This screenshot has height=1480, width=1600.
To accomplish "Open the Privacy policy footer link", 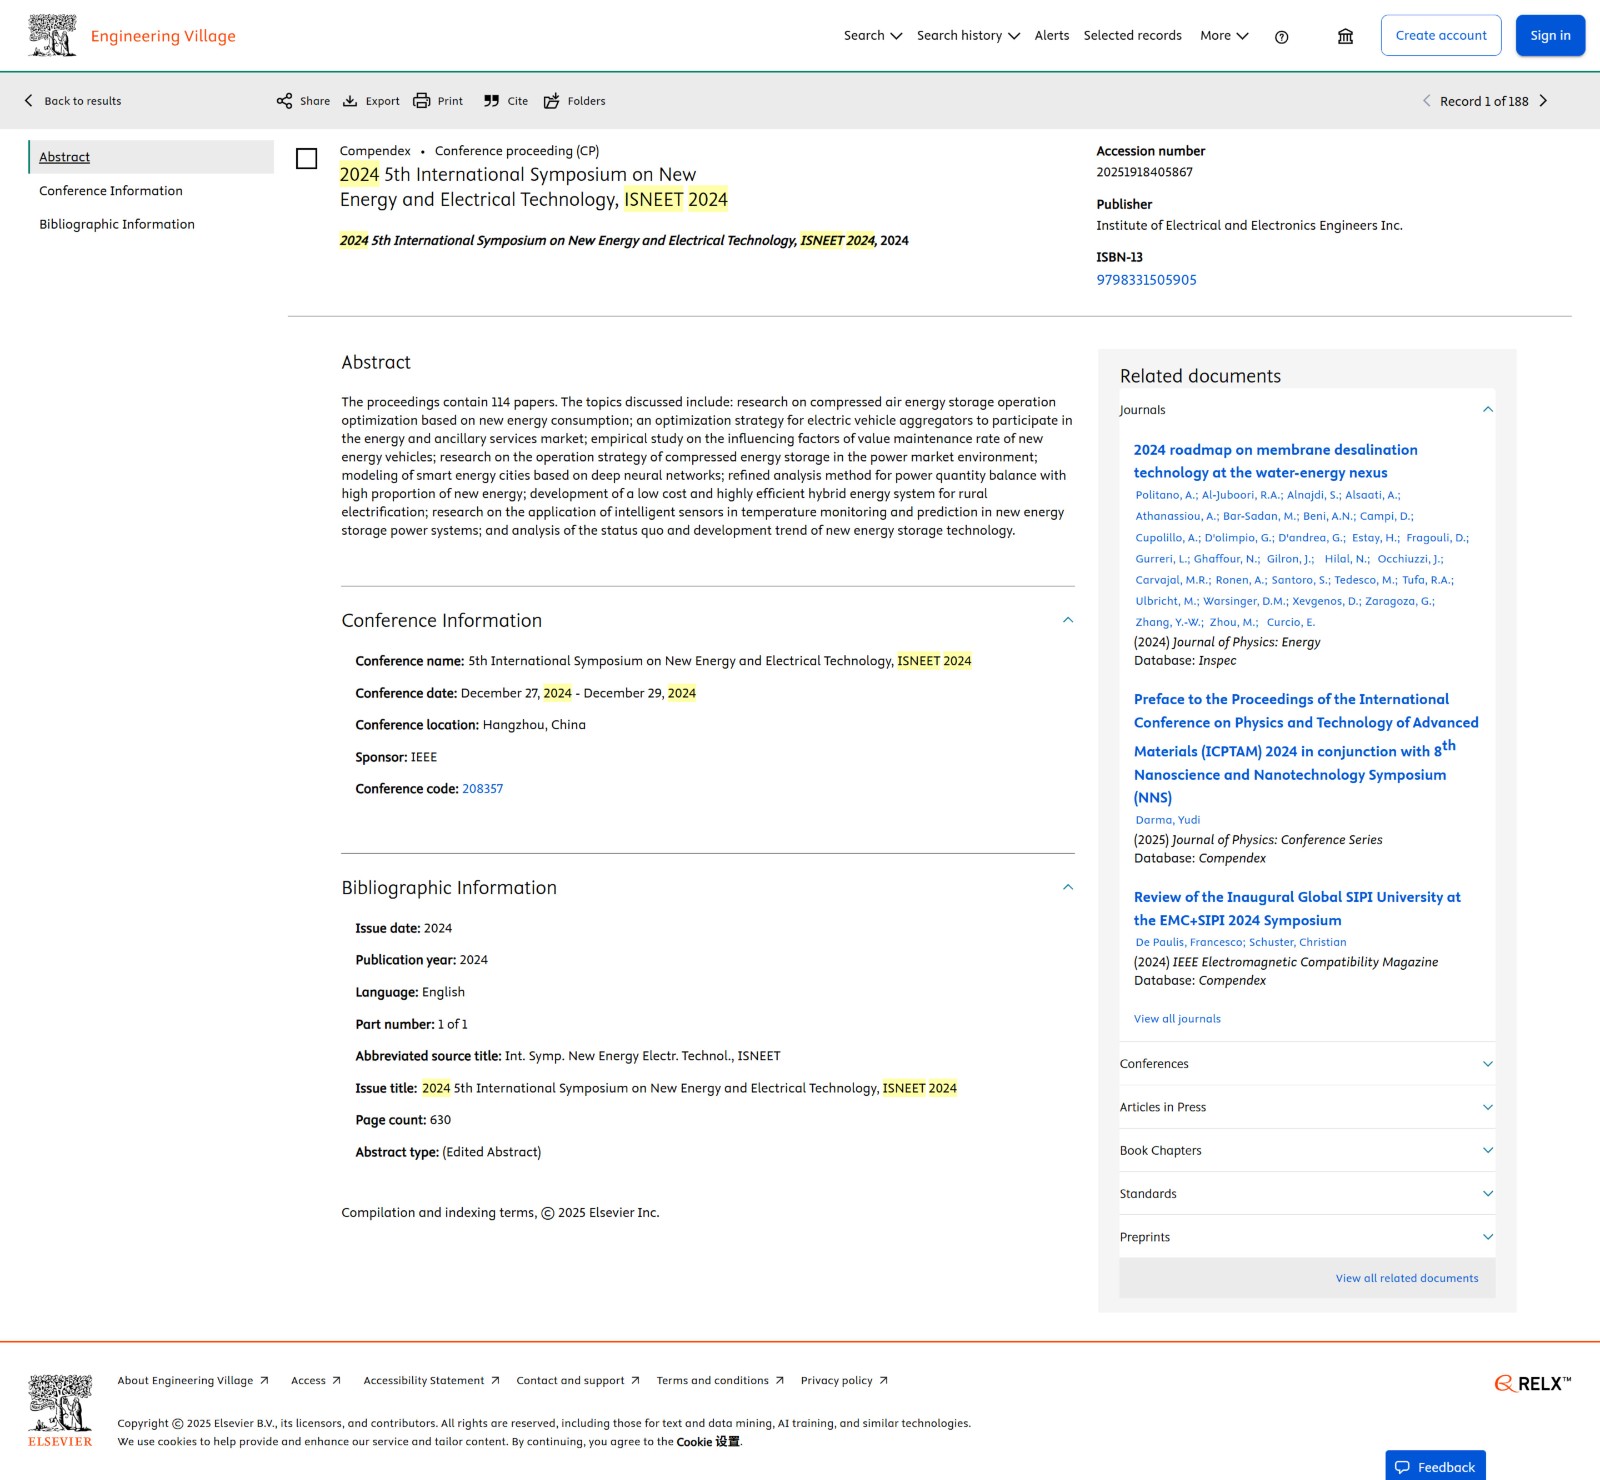I will click(844, 1381).
